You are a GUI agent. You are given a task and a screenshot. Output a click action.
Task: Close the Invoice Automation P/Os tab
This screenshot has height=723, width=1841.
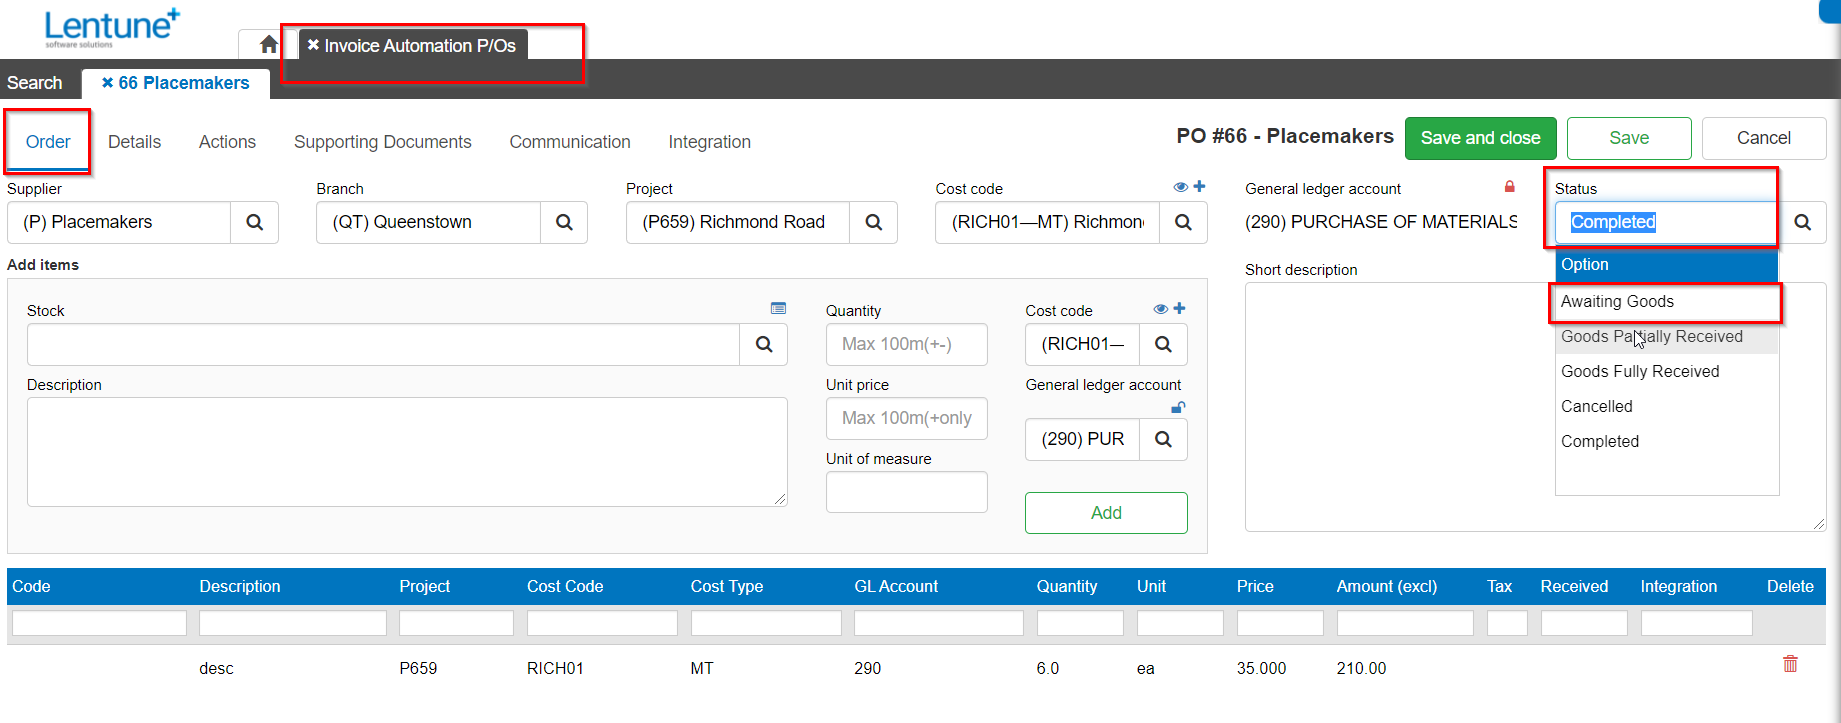(313, 45)
